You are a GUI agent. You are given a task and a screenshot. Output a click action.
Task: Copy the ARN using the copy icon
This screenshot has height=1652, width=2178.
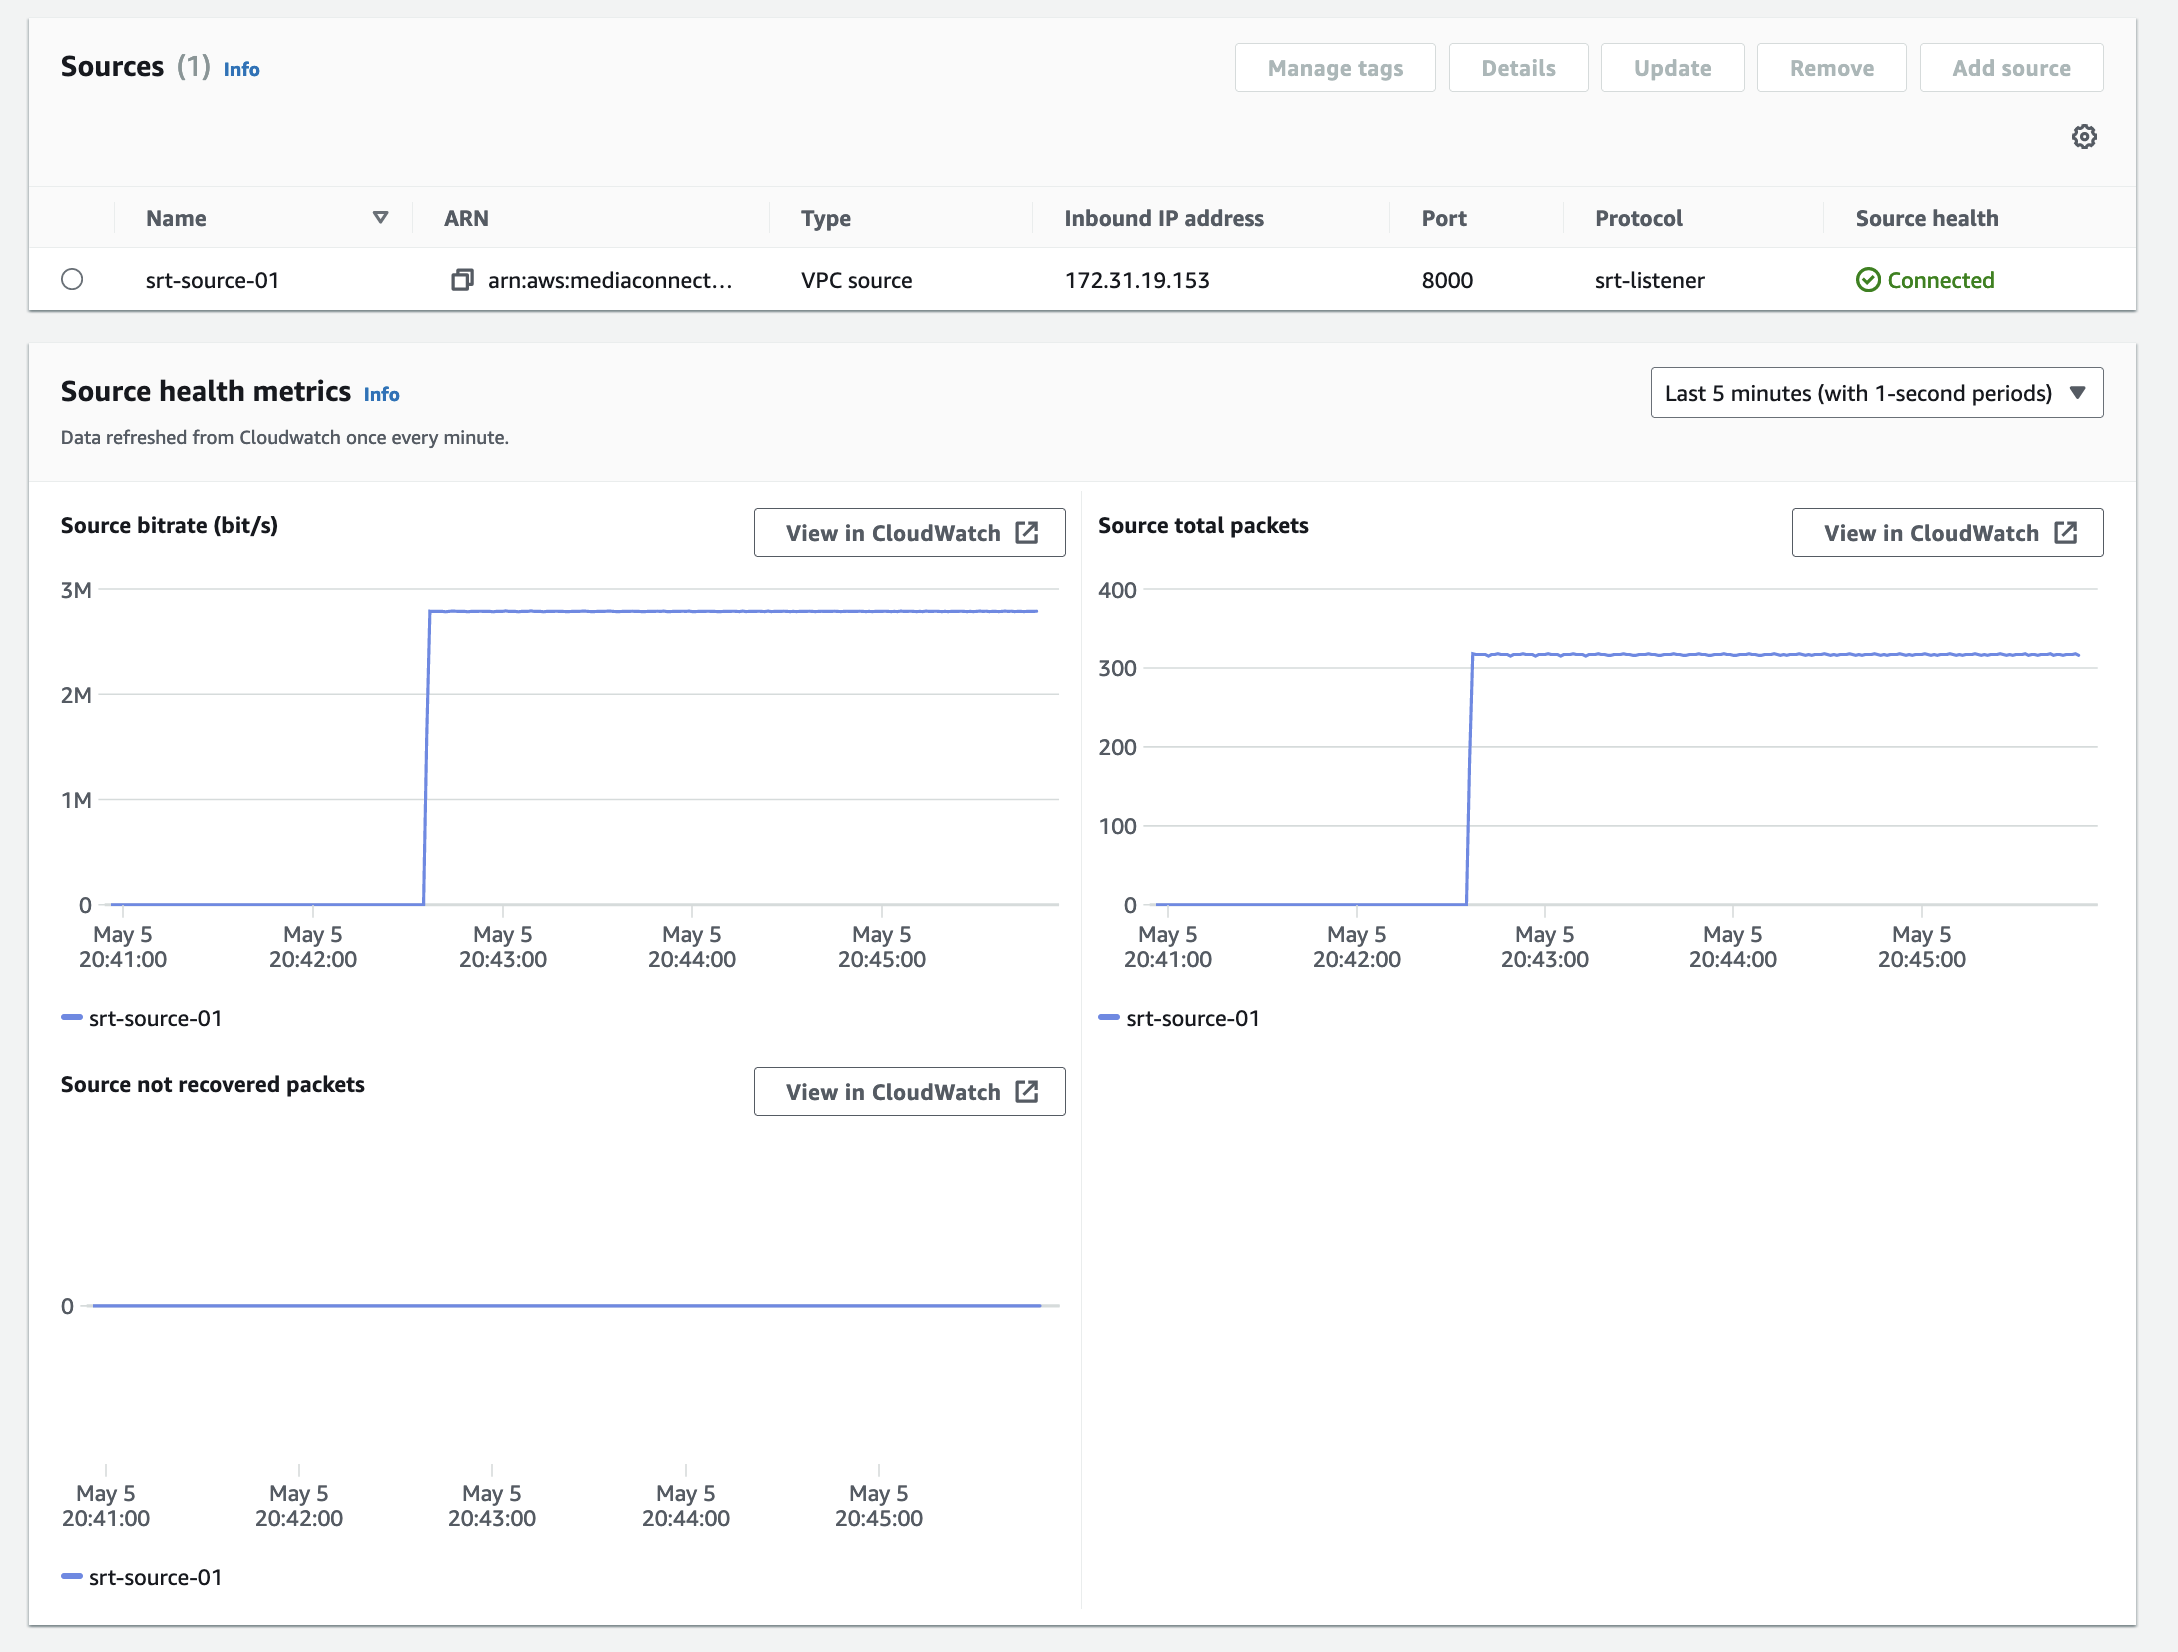[462, 280]
